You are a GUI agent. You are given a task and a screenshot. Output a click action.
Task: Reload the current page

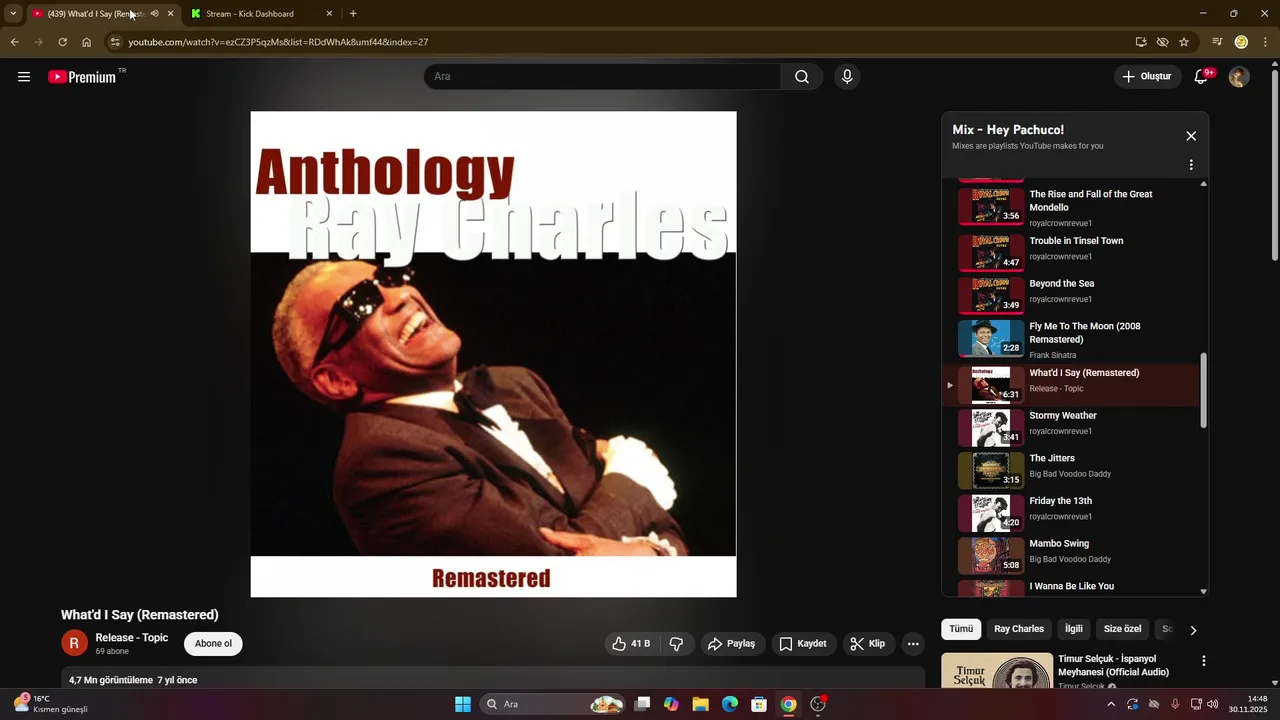(x=62, y=42)
